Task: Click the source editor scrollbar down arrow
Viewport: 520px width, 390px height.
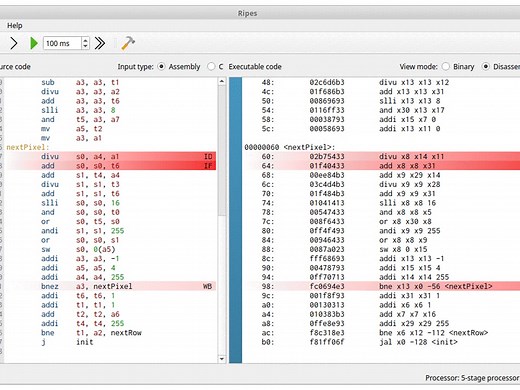Action: point(222,359)
